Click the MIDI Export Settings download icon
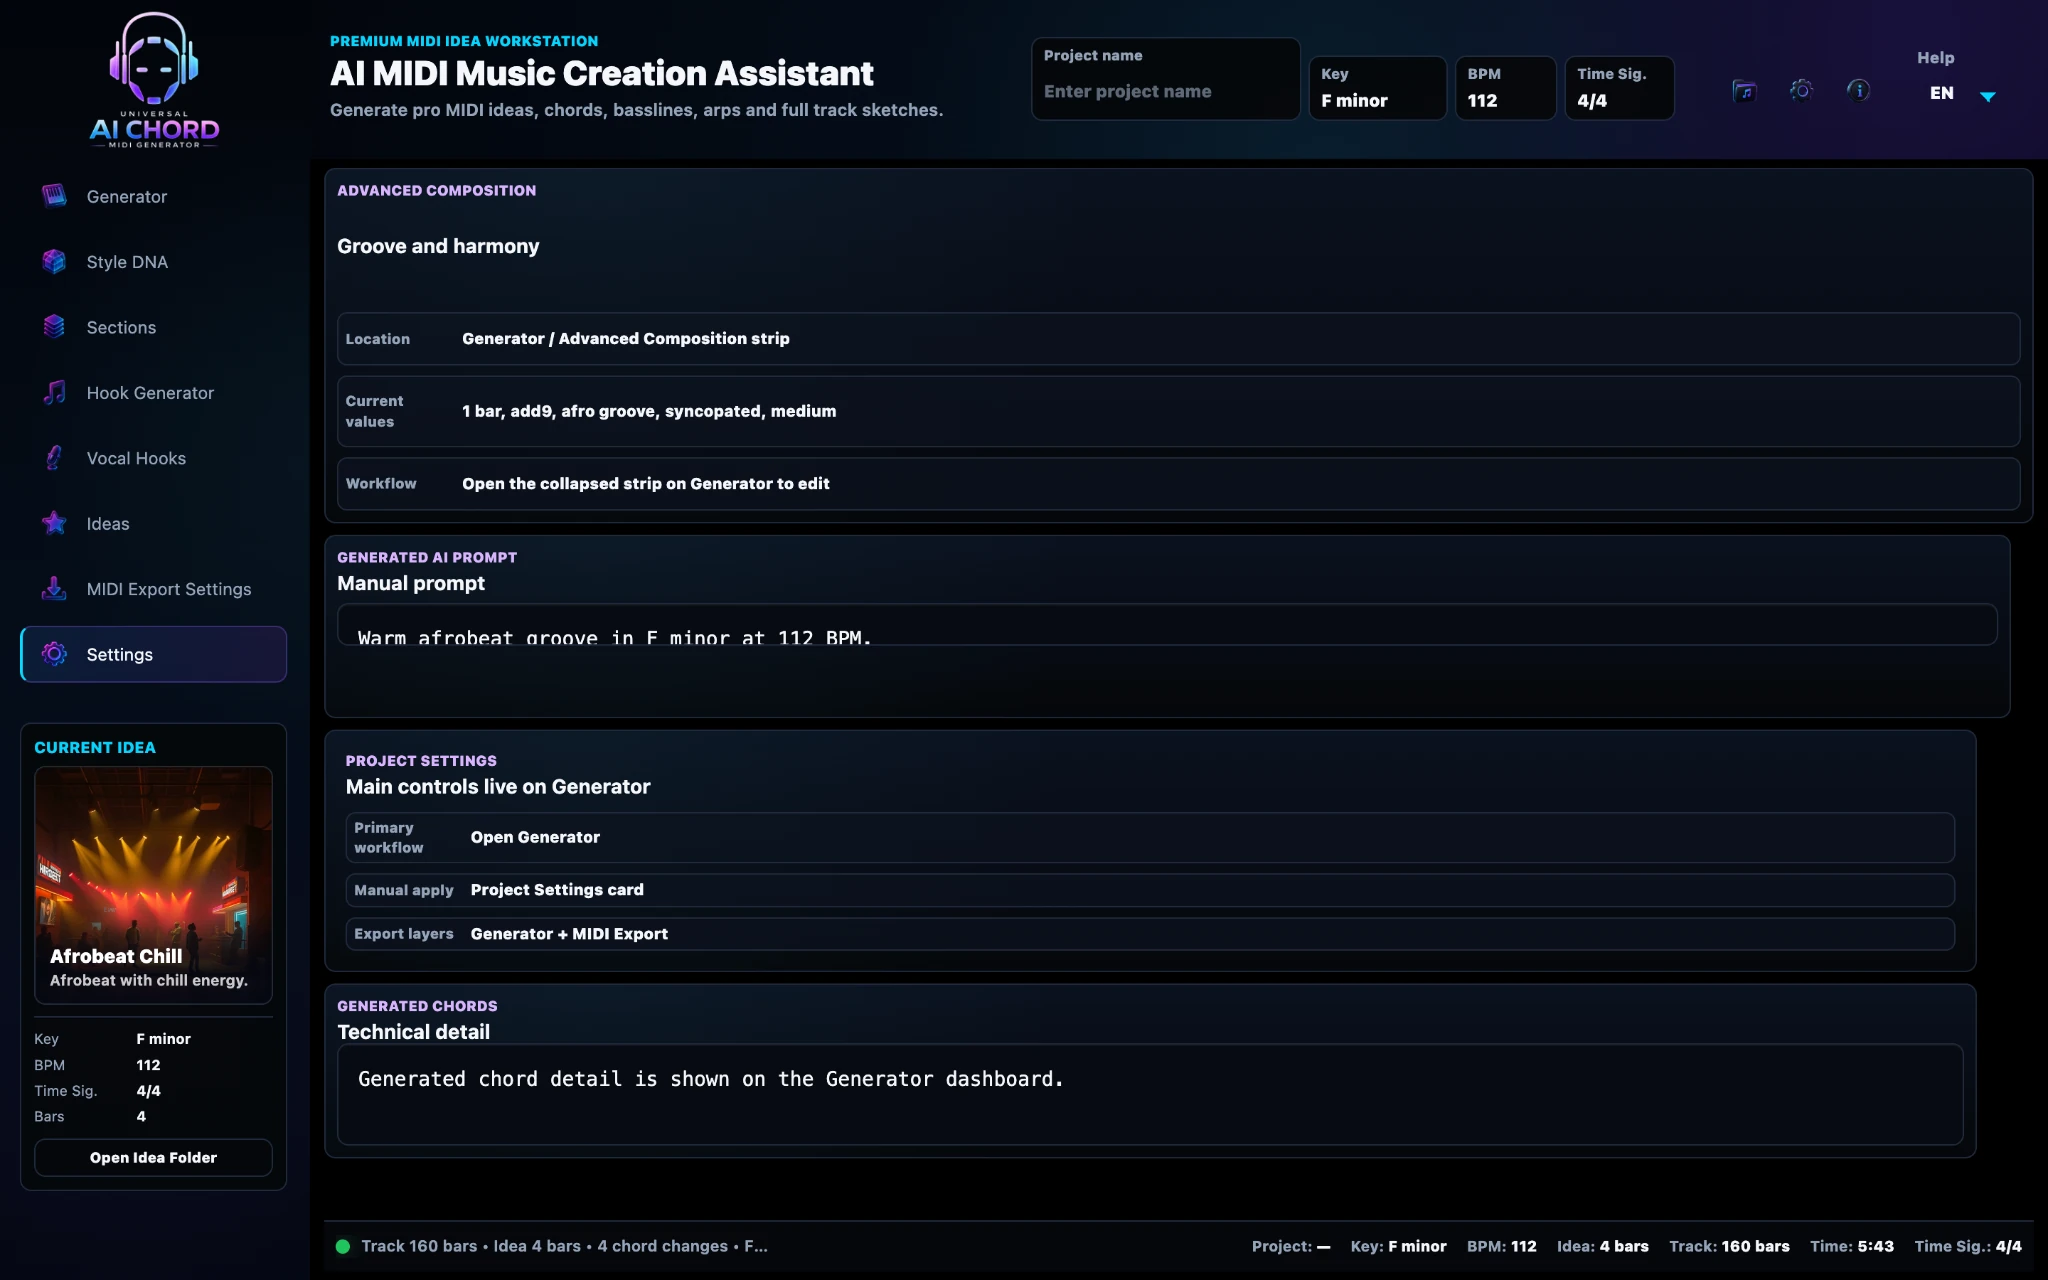Viewport: 2048px width, 1280px height. click(x=54, y=589)
